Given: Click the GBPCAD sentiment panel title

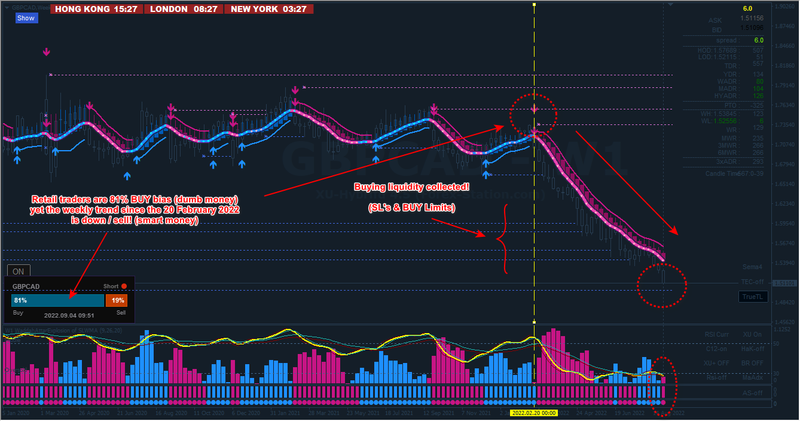Looking at the screenshot, I should (26, 287).
